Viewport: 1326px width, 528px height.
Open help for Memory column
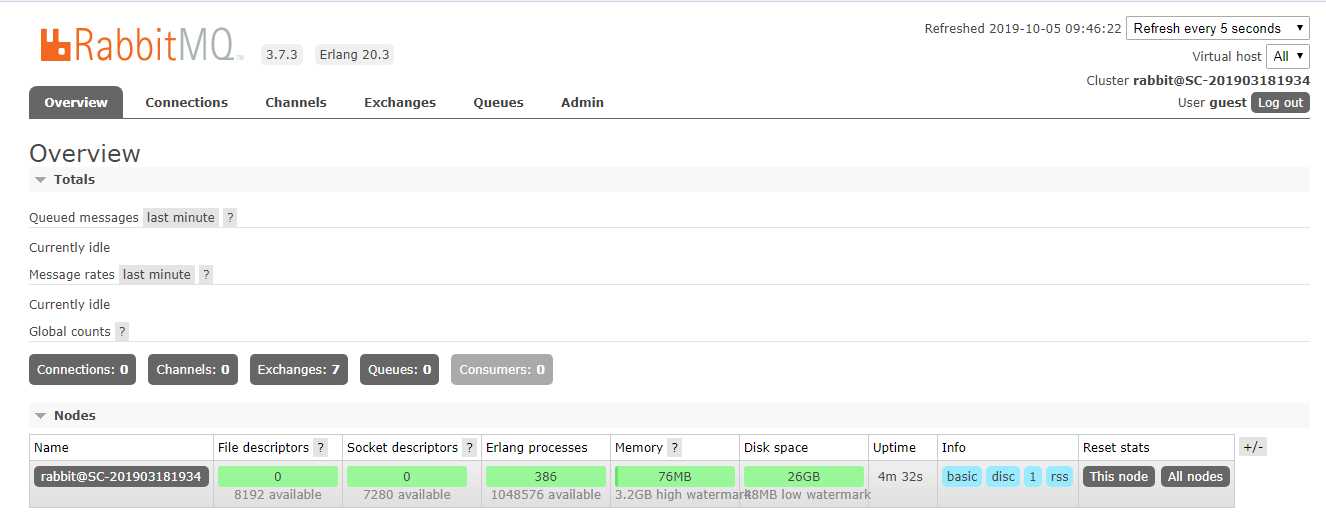pyautogui.click(x=675, y=447)
